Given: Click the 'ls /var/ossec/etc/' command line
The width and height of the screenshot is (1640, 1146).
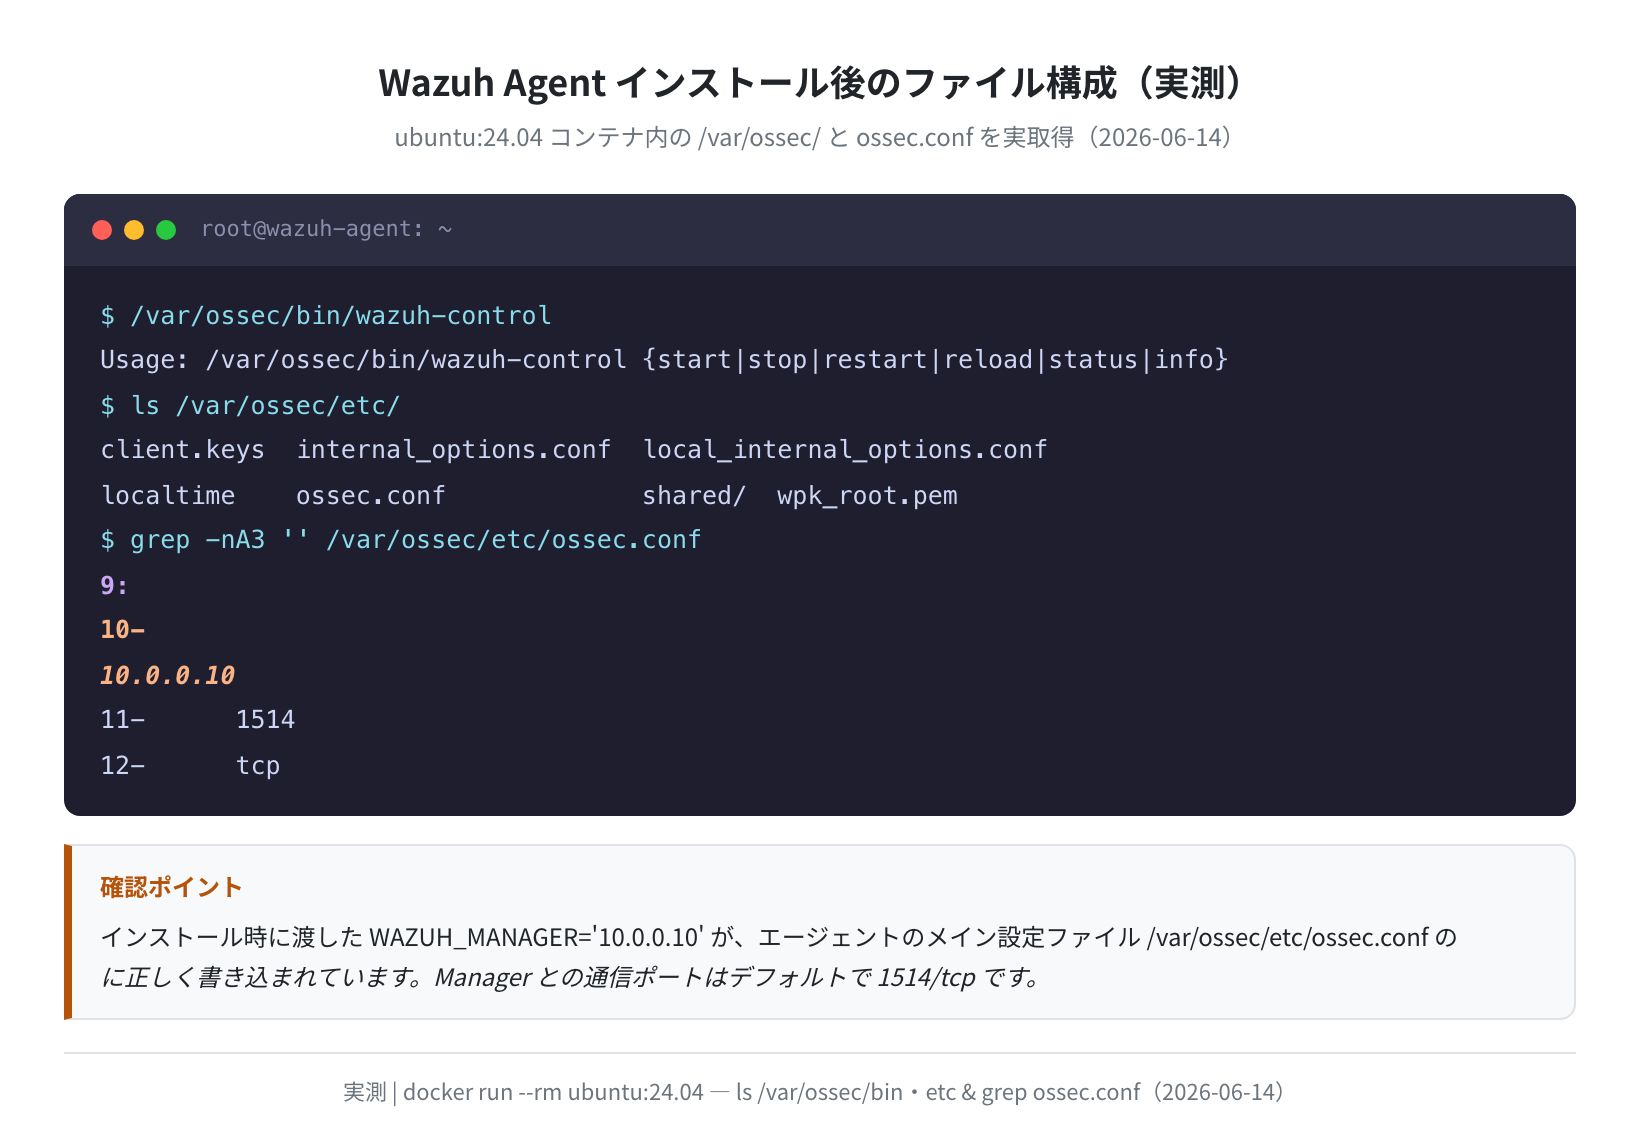Looking at the screenshot, I should (x=250, y=406).
